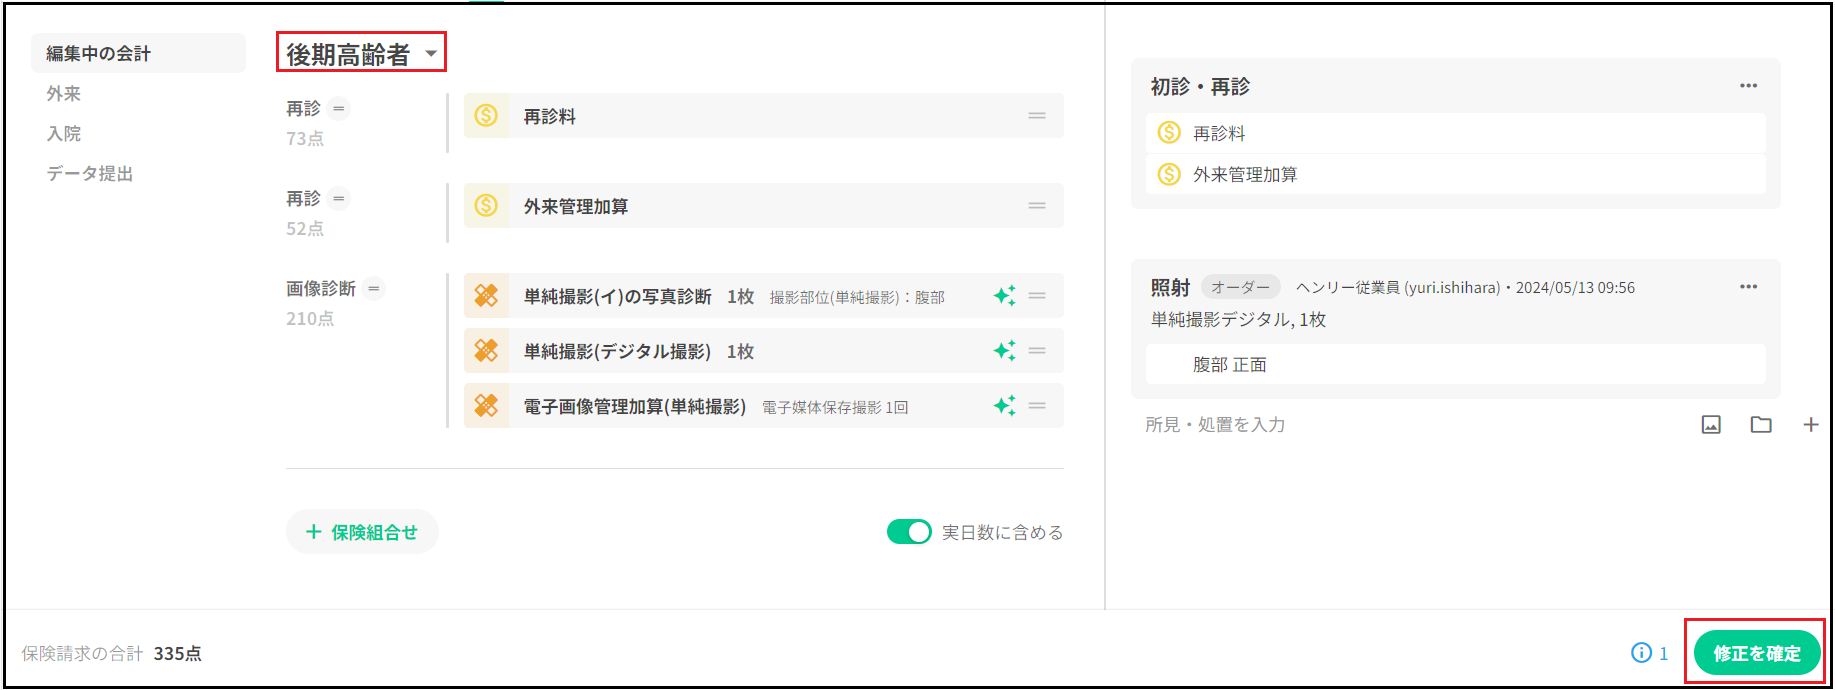Viewport: 1835px width, 690px height.
Task: Click the 修正を確定 button
Action: point(1756,653)
